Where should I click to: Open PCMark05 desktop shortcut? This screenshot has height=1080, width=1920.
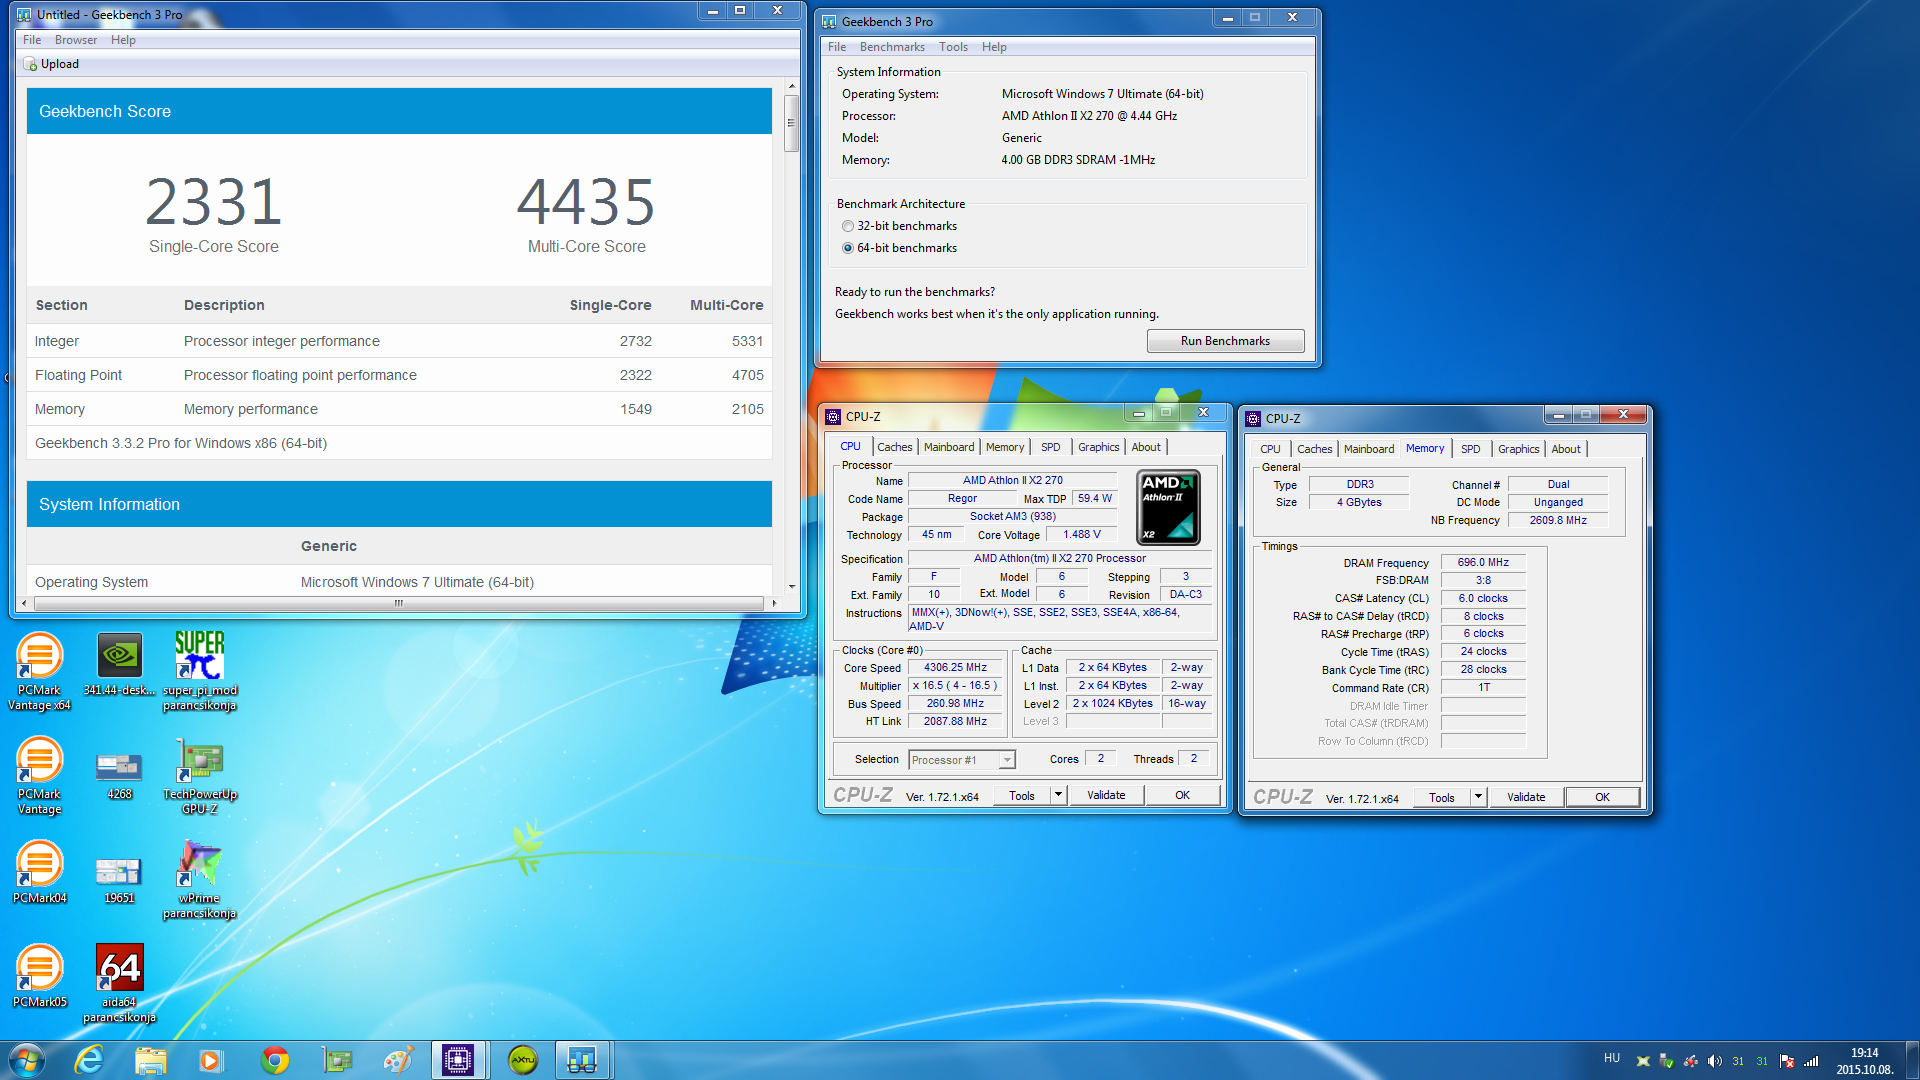39,976
